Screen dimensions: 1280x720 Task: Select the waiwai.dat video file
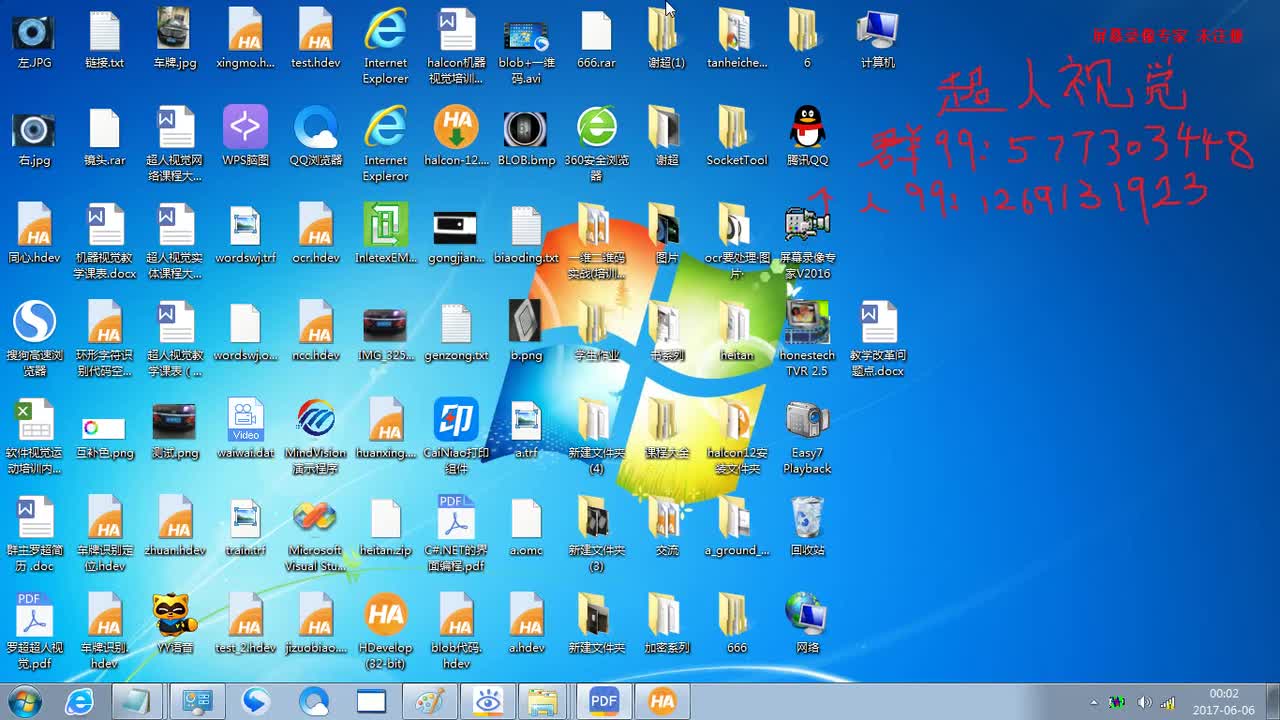click(245, 428)
